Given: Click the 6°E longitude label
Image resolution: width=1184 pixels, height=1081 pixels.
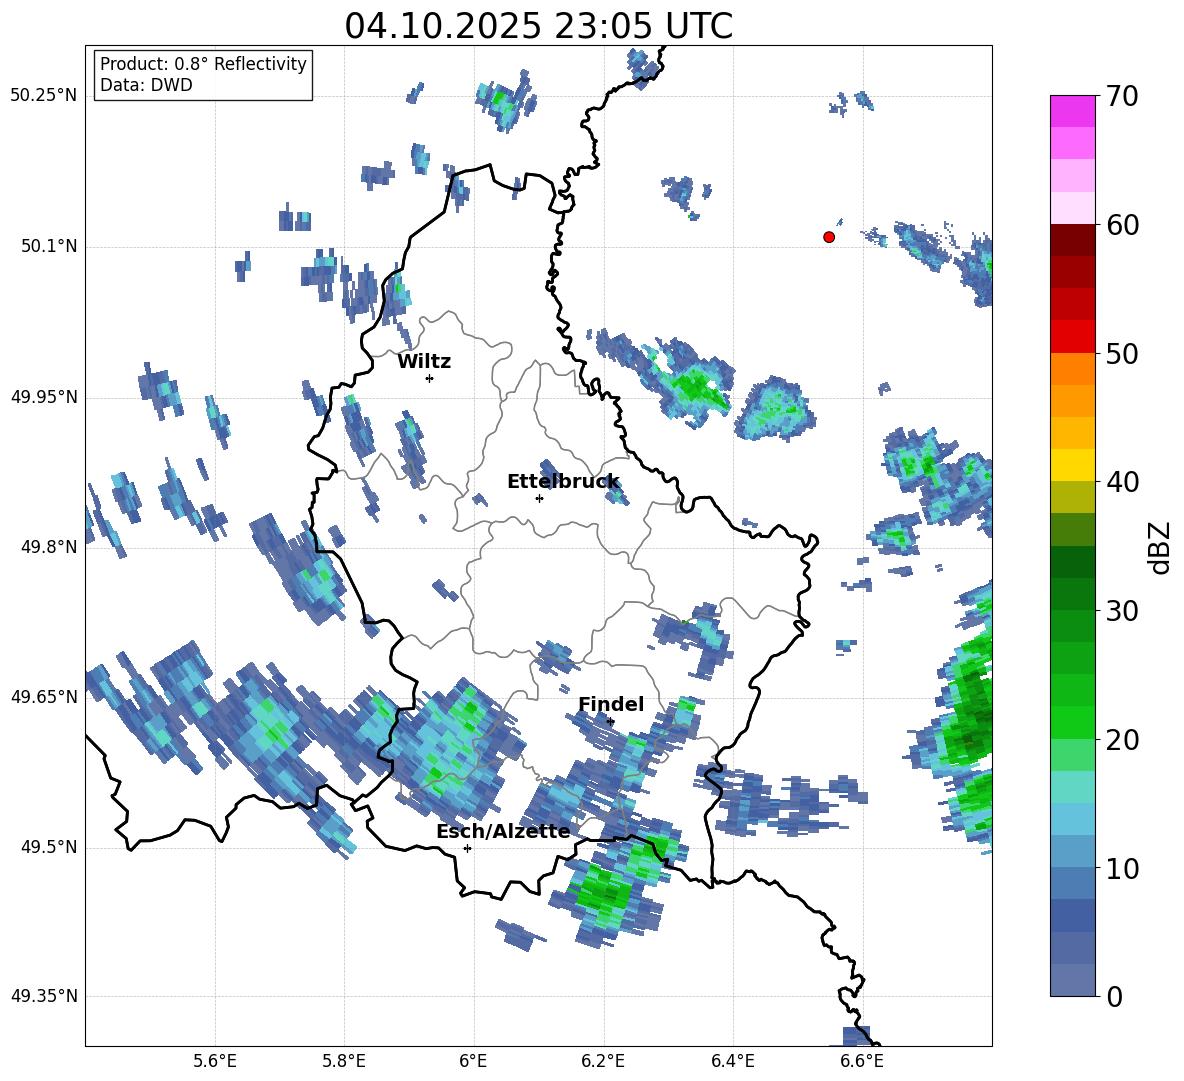Looking at the screenshot, I should 473,1061.
